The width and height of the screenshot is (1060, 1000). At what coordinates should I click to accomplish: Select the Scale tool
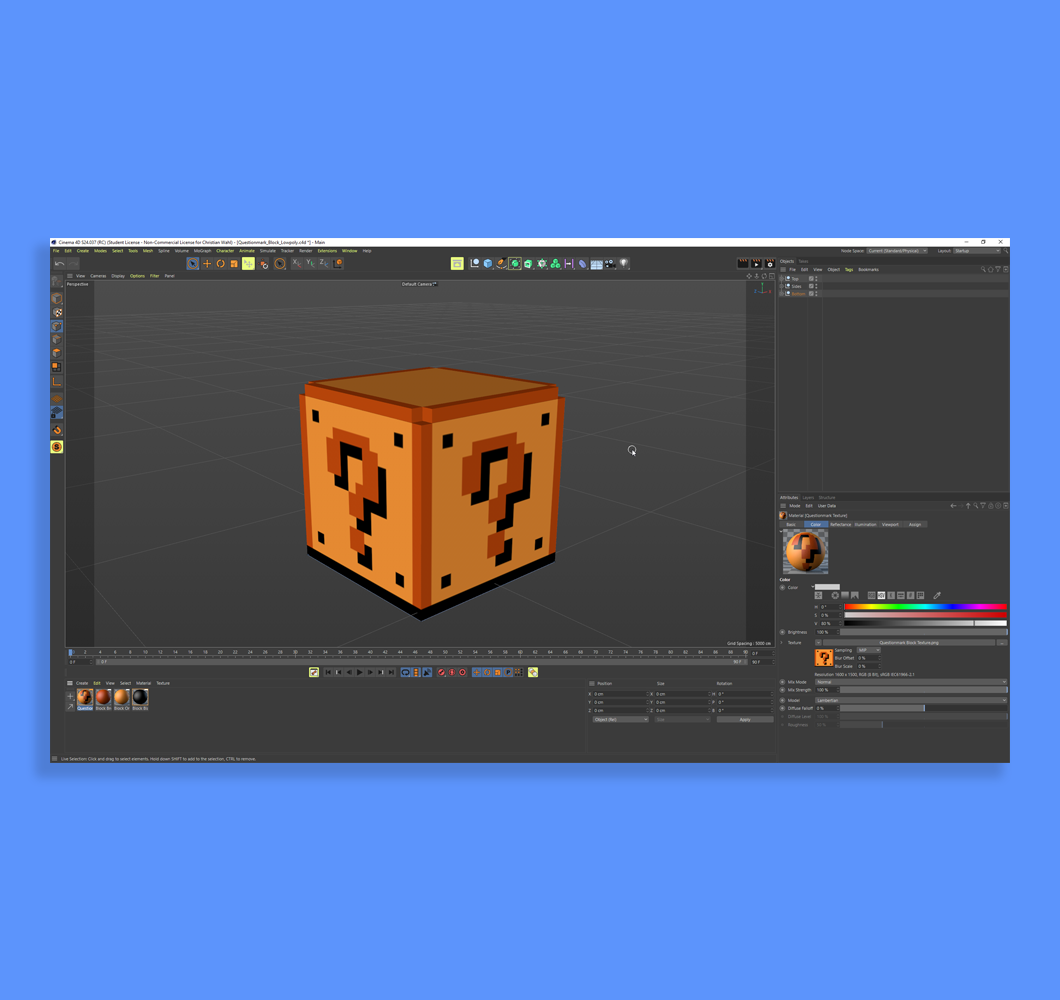pyautogui.click(x=234, y=264)
